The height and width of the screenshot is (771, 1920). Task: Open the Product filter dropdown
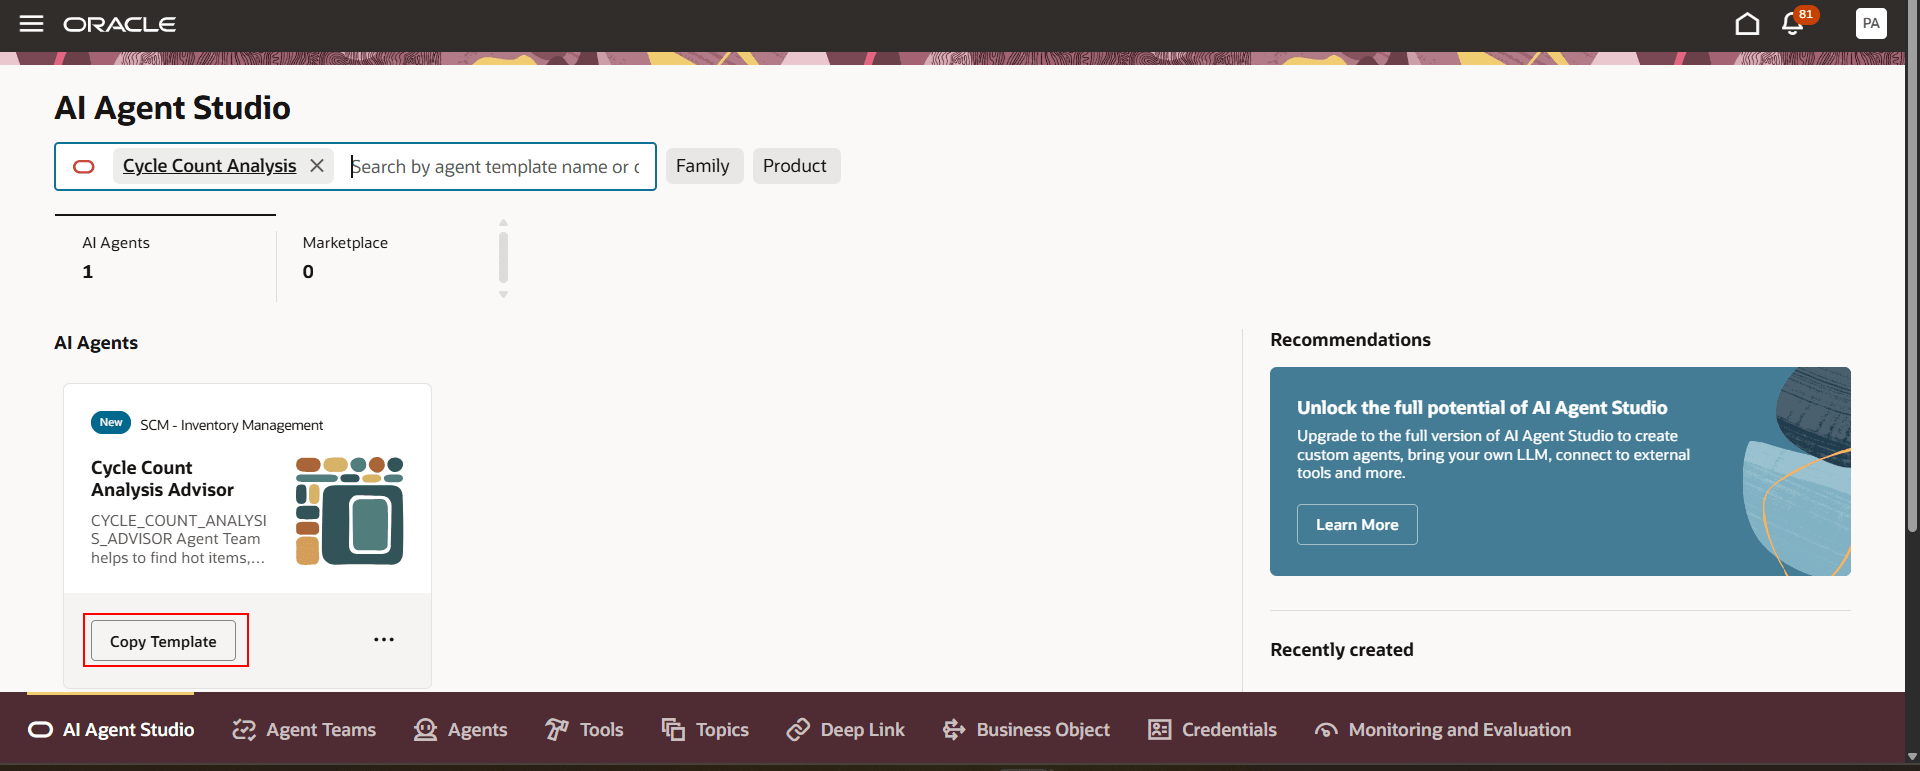796,166
